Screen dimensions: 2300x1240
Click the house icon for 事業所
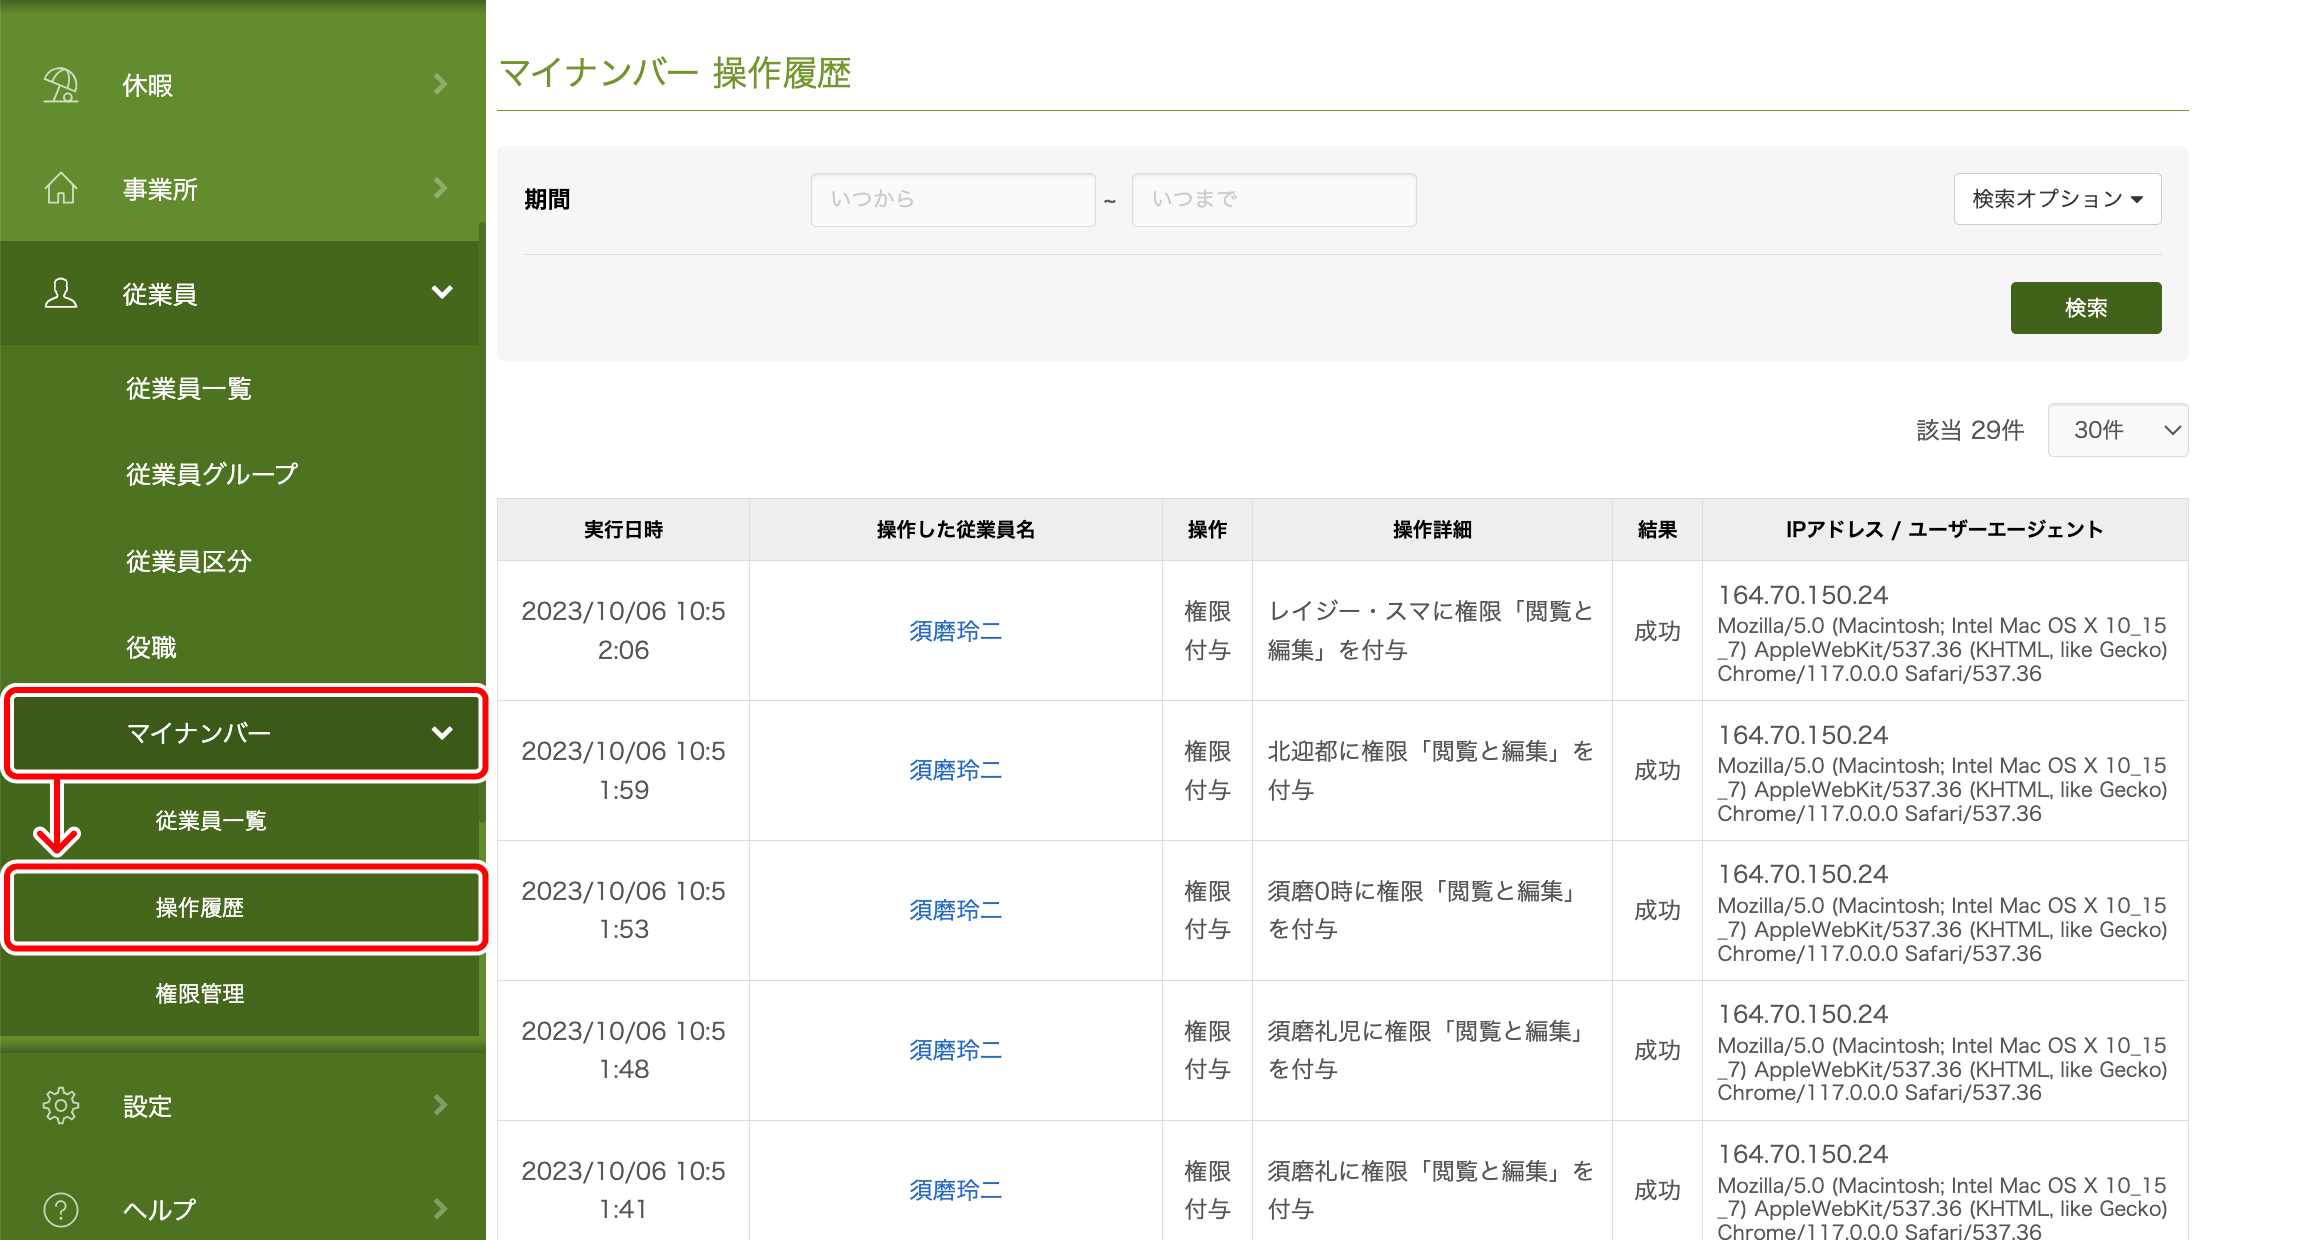pyautogui.click(x=61, y=188)
